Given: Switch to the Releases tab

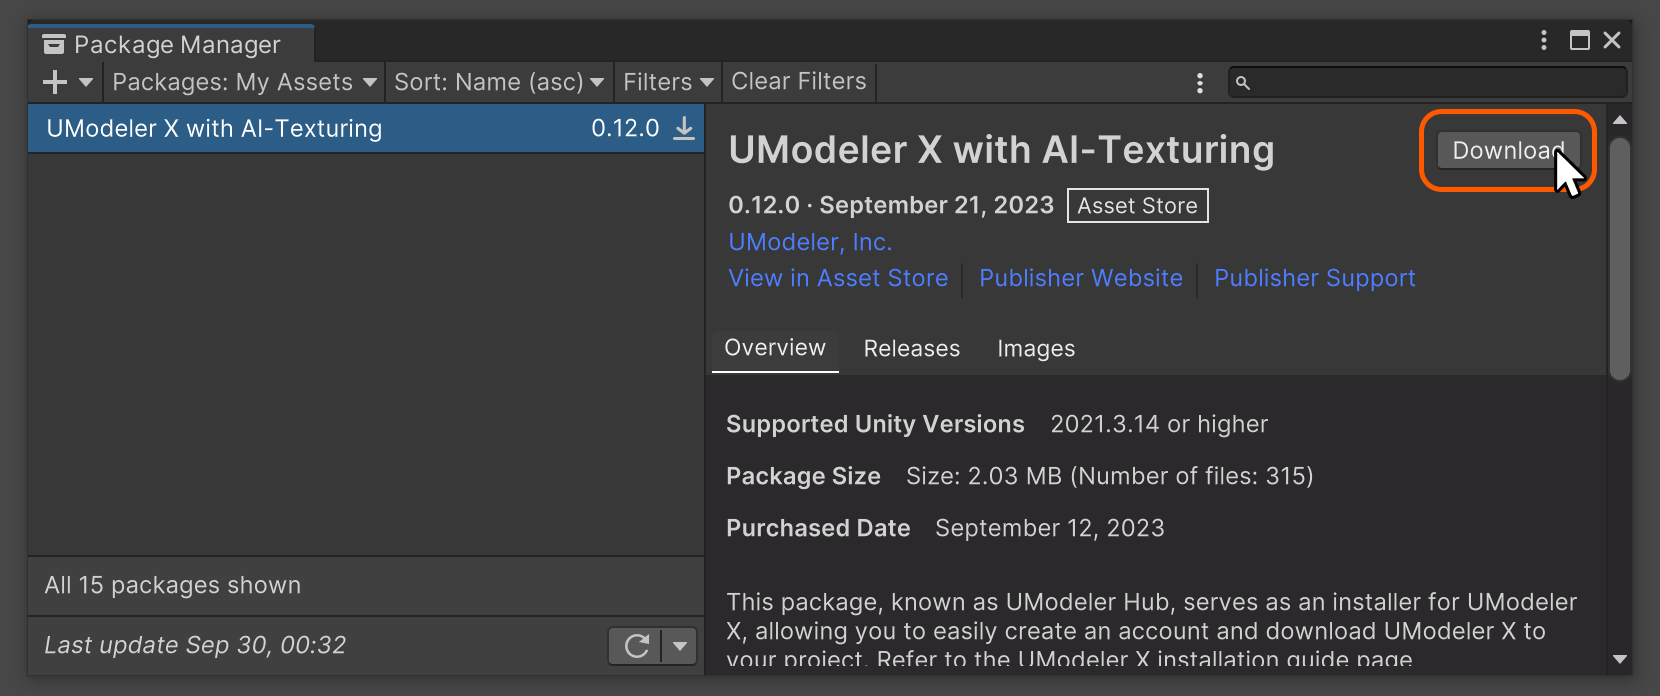Looking at the screenshot, I should (911, 348).
